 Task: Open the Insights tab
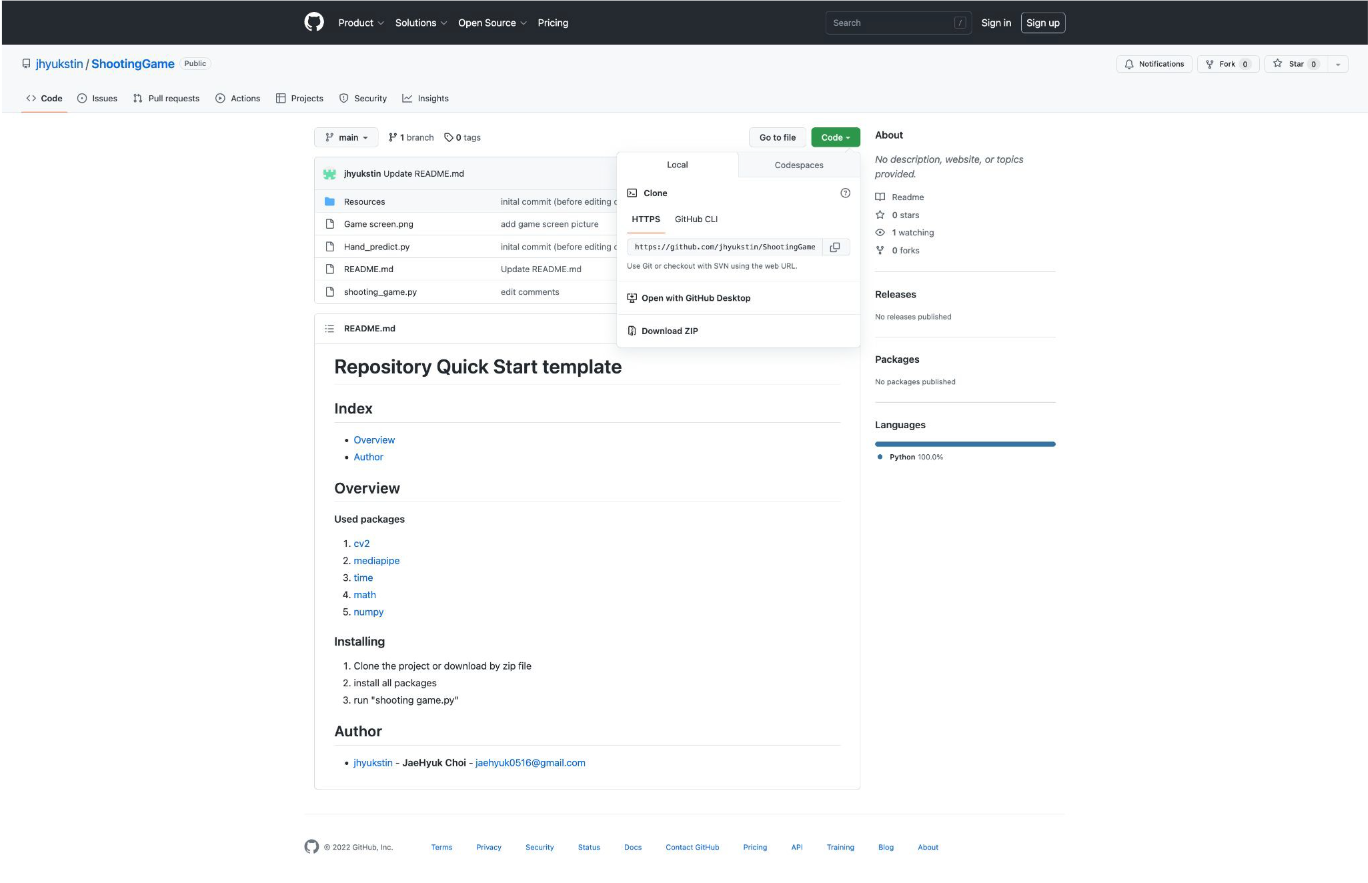[x=426, y=98]
